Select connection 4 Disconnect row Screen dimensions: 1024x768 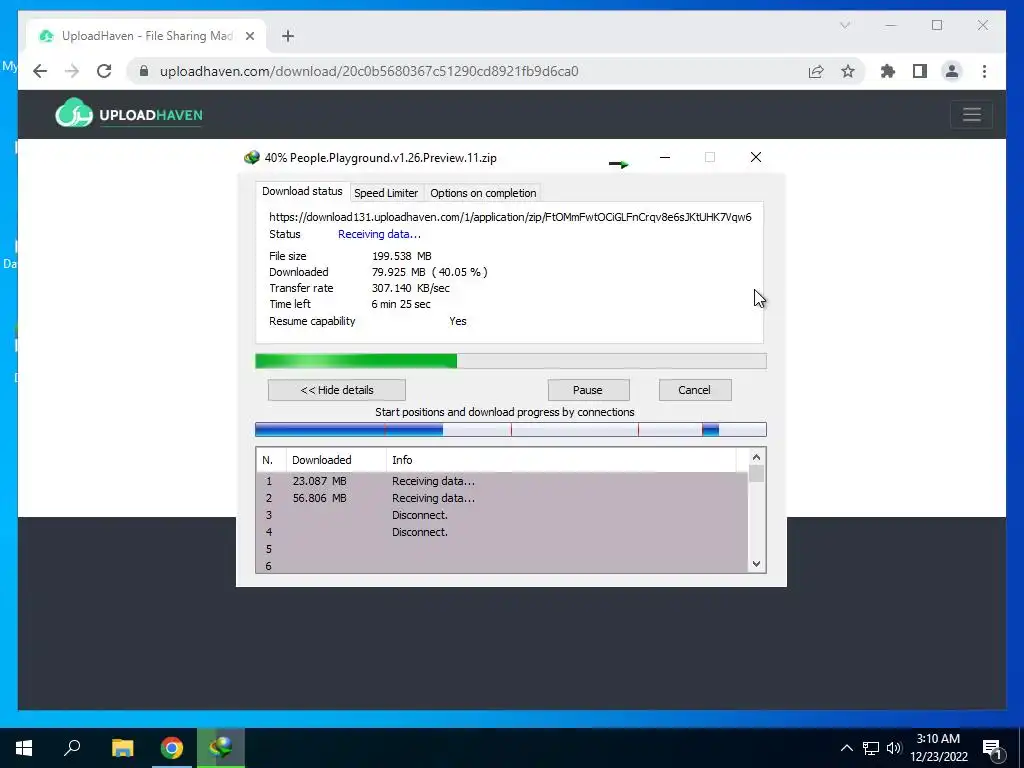[x=502, y=532]
